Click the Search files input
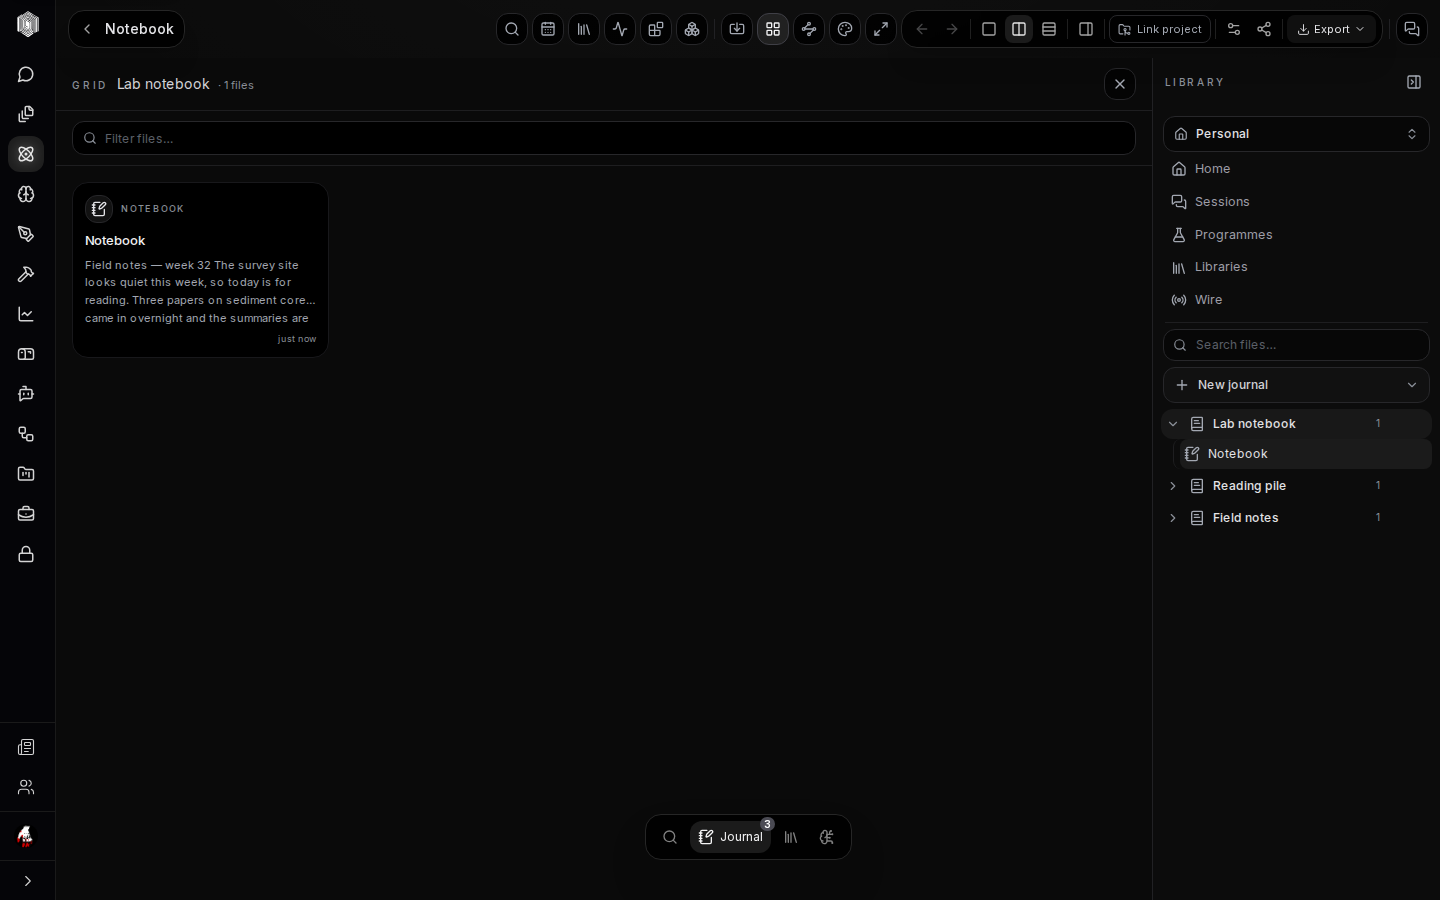Screen dimensions: 1440x900 click(x=1296, y=345)
